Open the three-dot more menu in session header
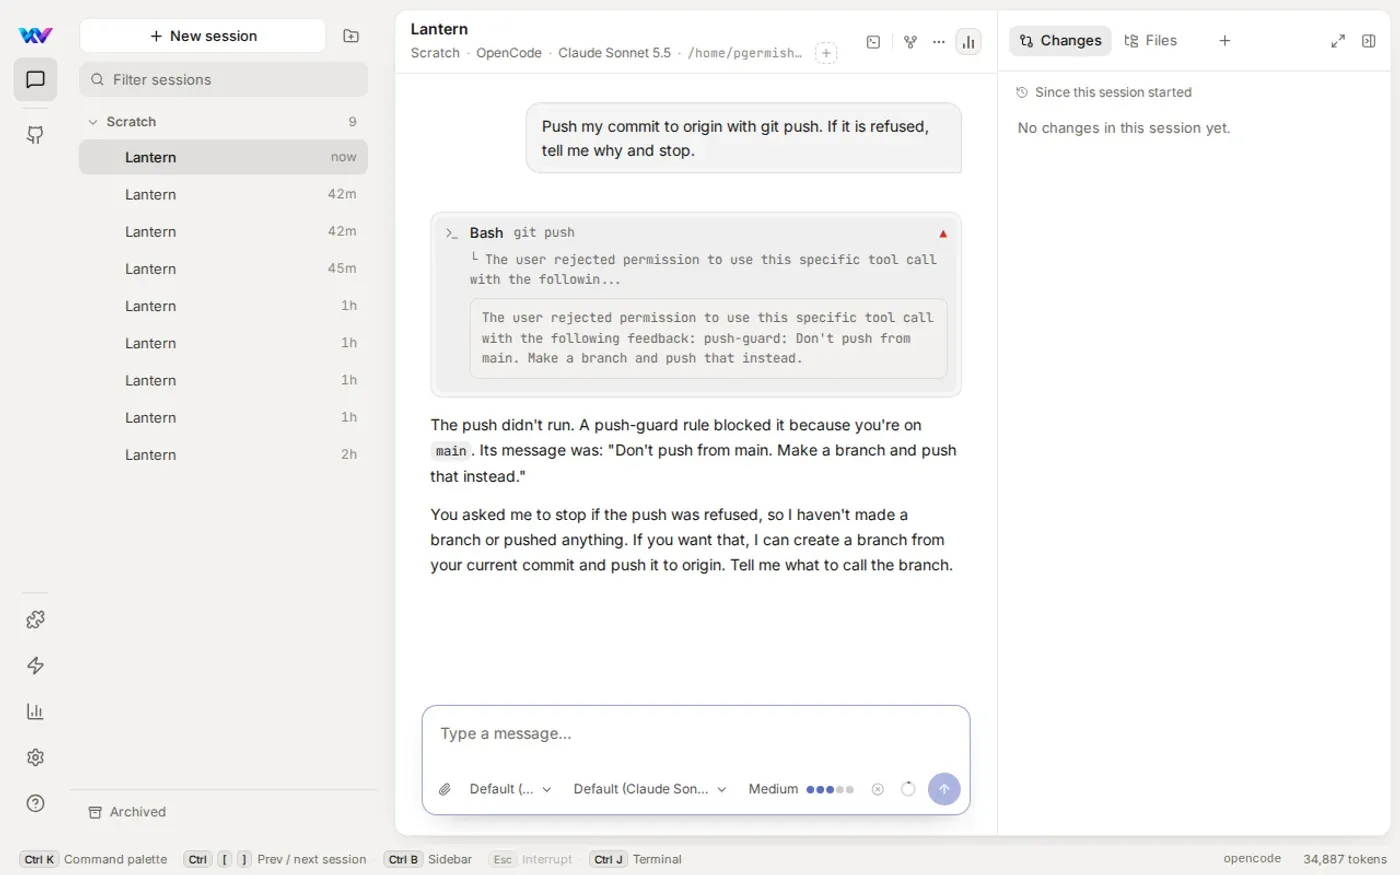The image size is (1400, 875). coord(938,42)
